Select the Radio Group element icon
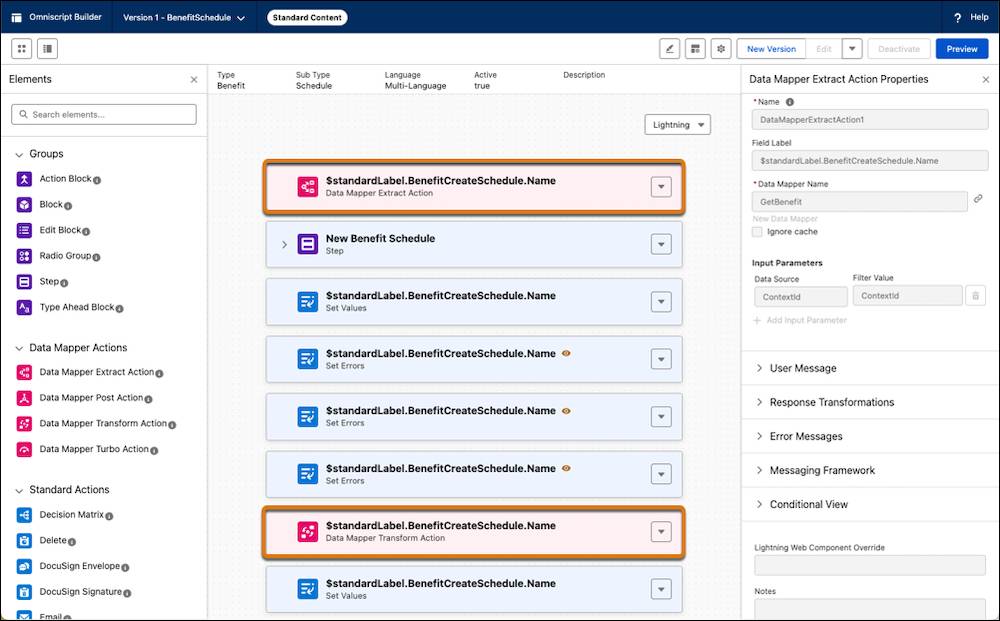This screenshot has width=1000, height=621. pos(24,256)
